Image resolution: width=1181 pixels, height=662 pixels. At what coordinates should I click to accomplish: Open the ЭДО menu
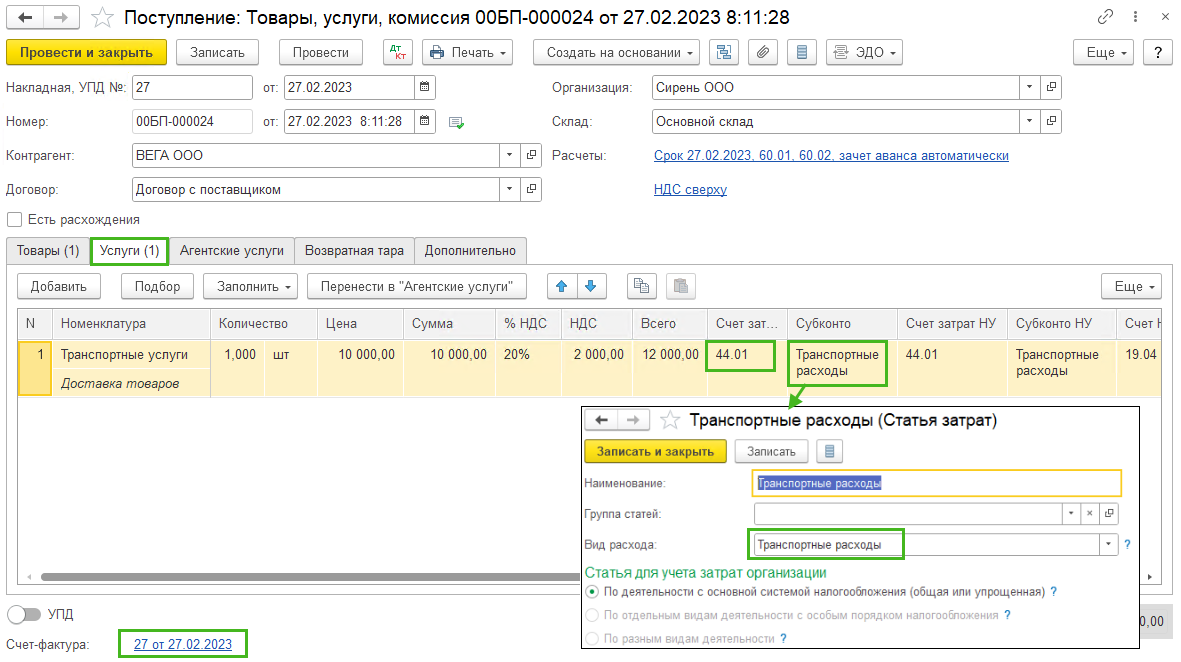pyautogui.click(x=865, y=53)
